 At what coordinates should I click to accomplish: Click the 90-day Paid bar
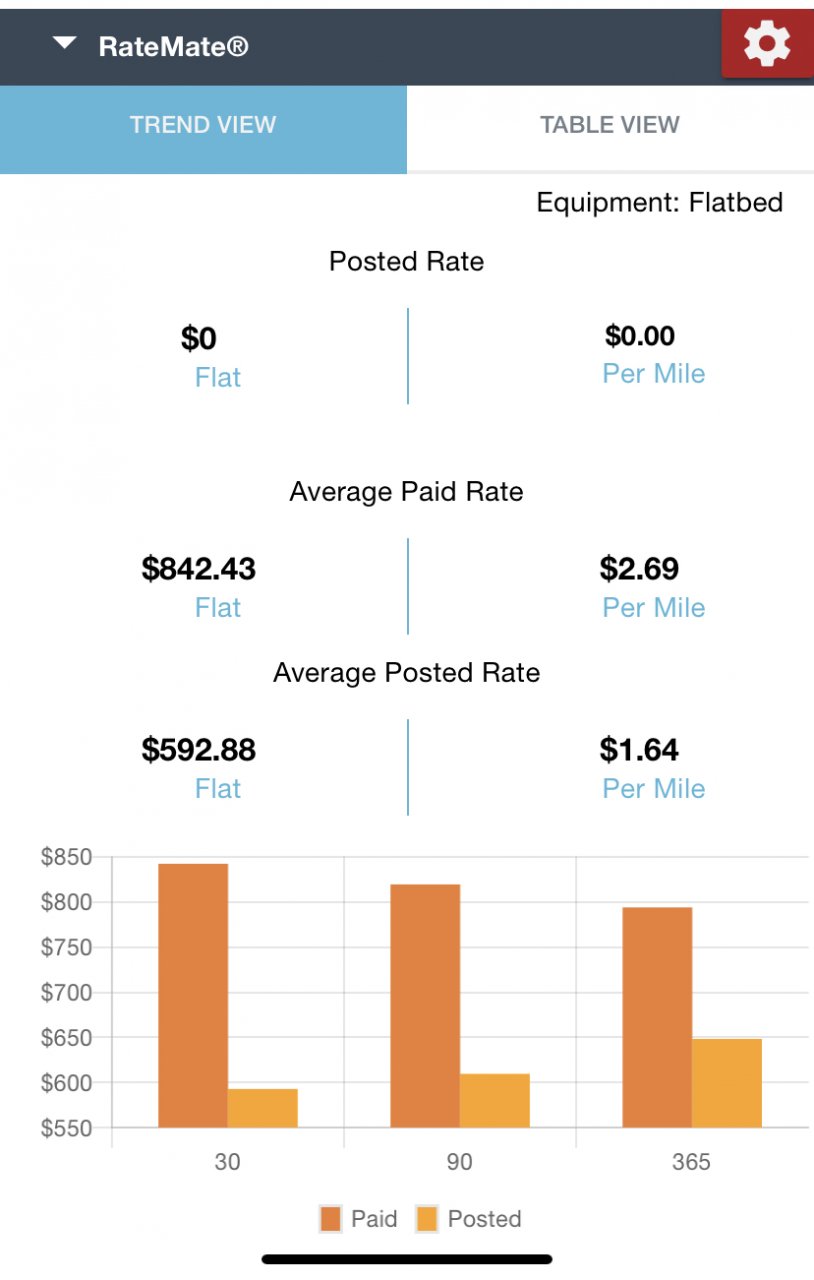[x=425, y=1005]
